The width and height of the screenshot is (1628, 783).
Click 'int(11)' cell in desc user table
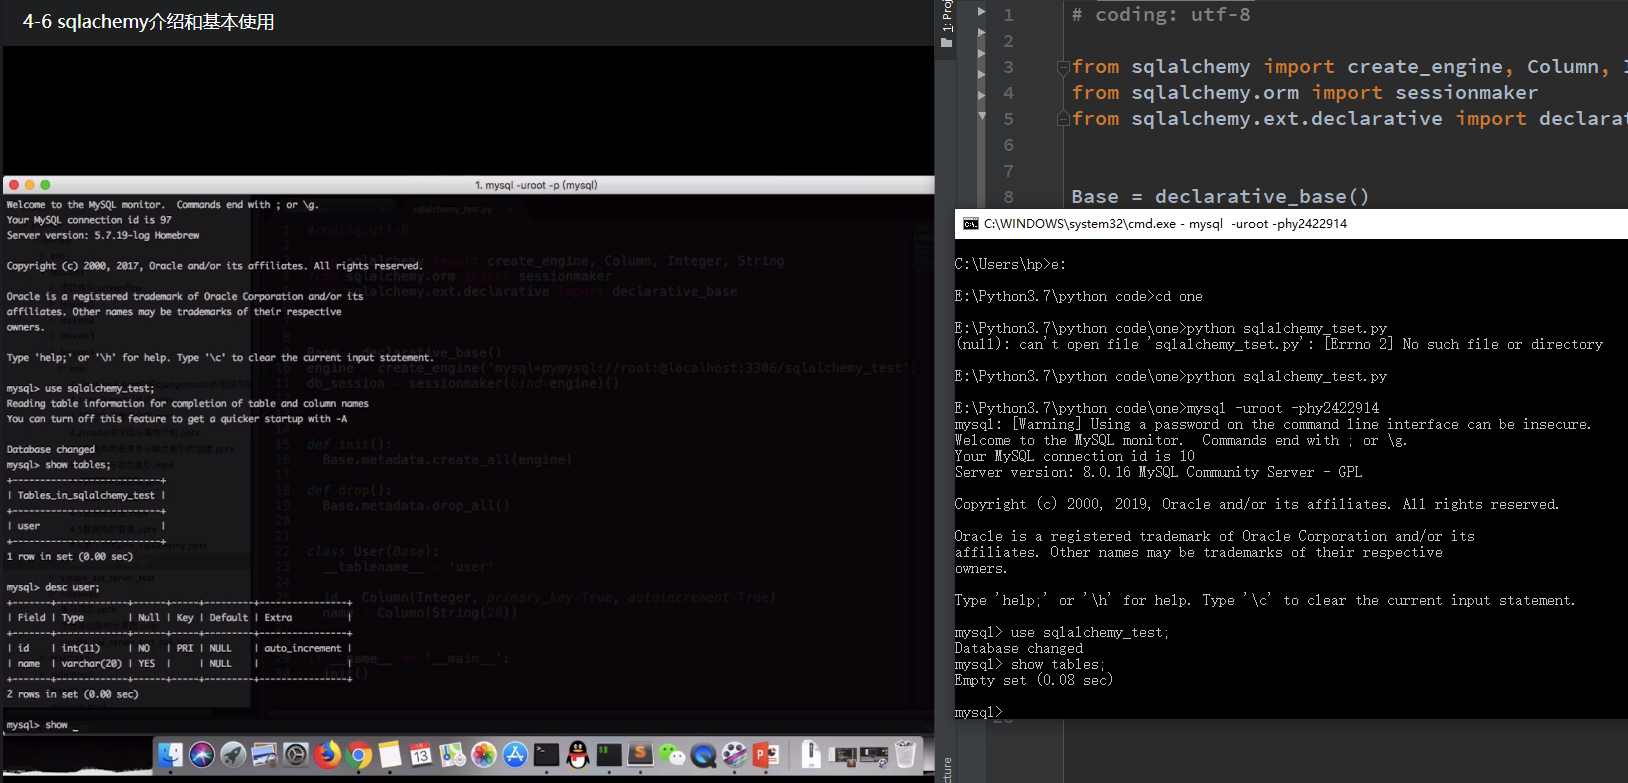point(81,648)
